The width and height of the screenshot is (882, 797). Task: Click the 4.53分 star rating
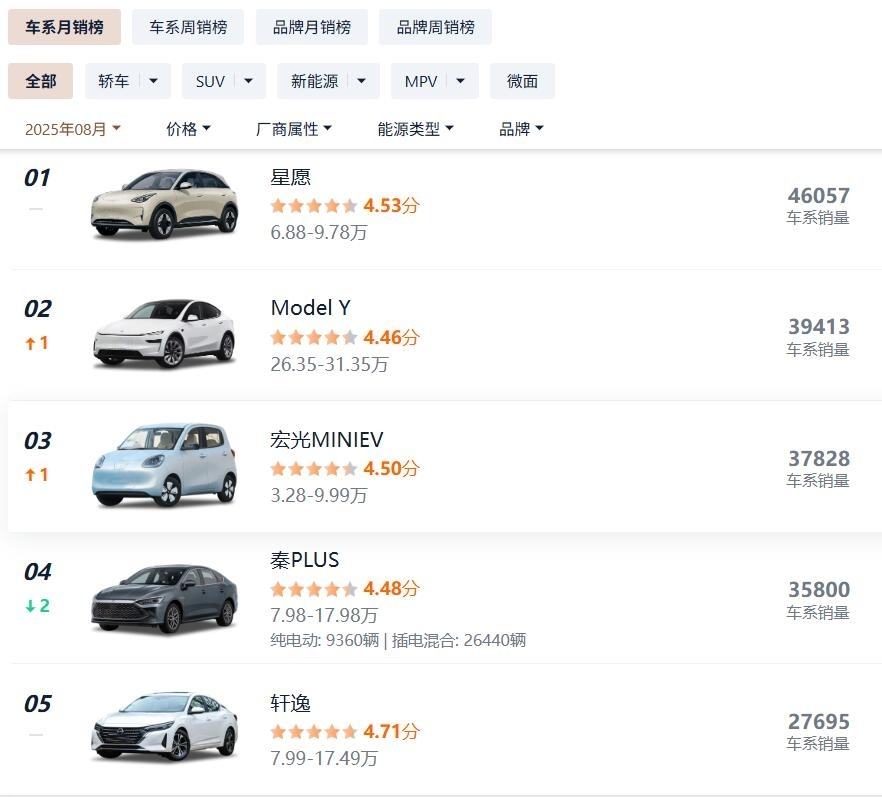[345, 205]
